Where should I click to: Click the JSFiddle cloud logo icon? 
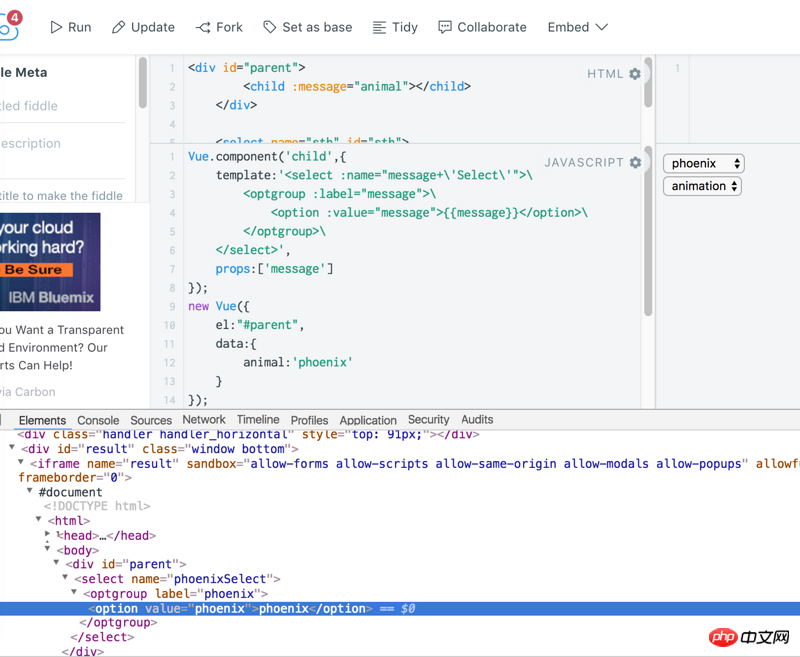tap(8, 29)
